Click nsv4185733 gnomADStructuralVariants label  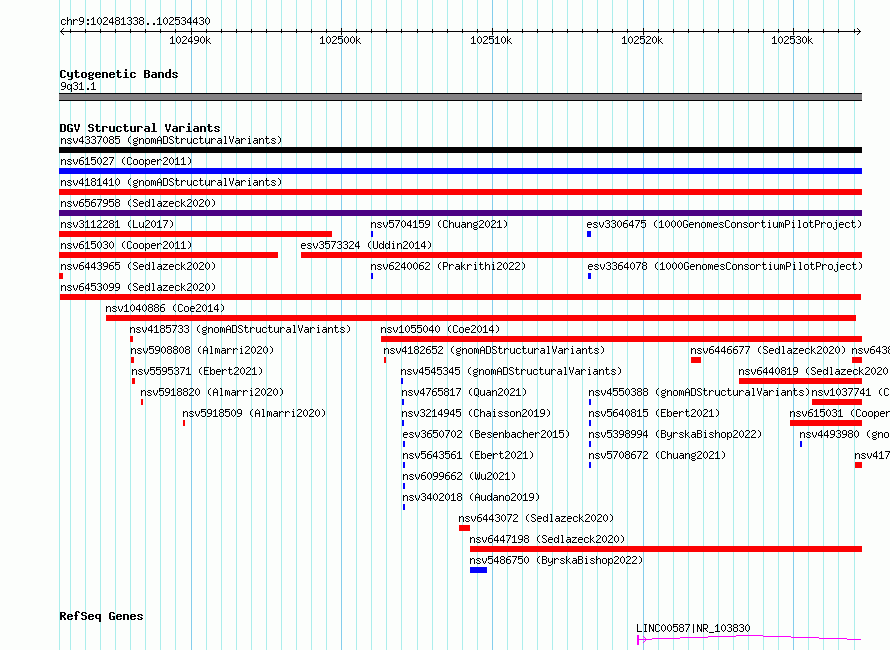click(x=240, y=329)
